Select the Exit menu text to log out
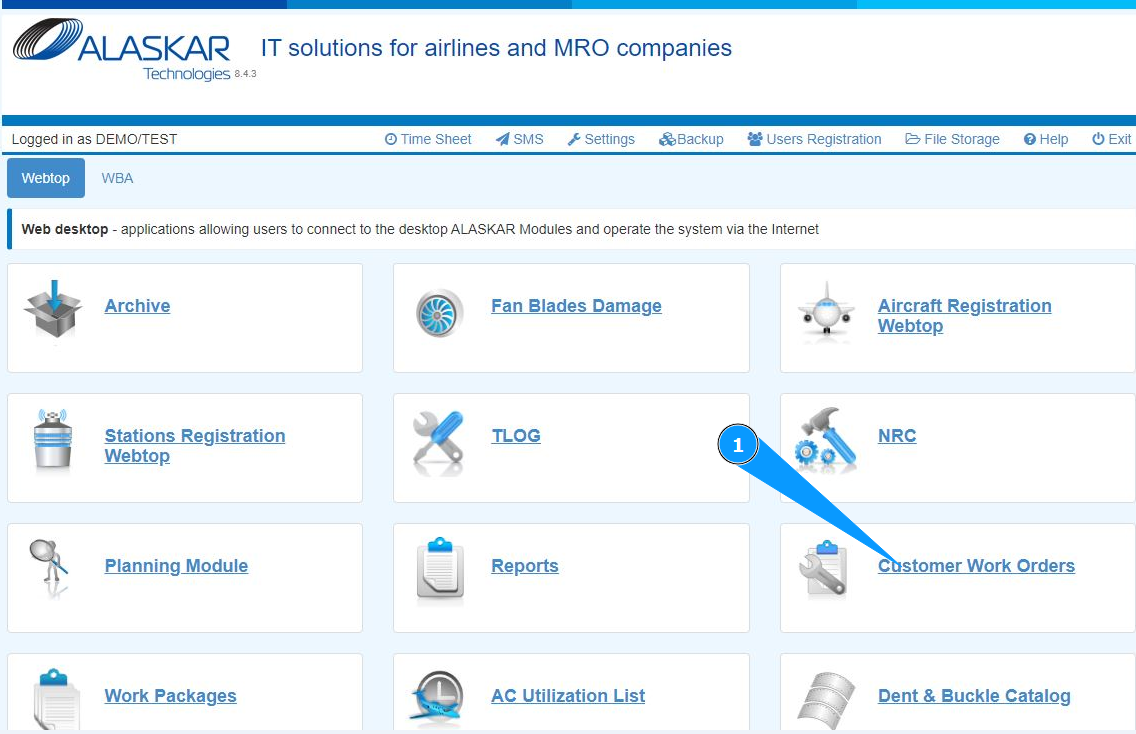The height and width of the screenshot is (734, 1136). coord(1119,139)
